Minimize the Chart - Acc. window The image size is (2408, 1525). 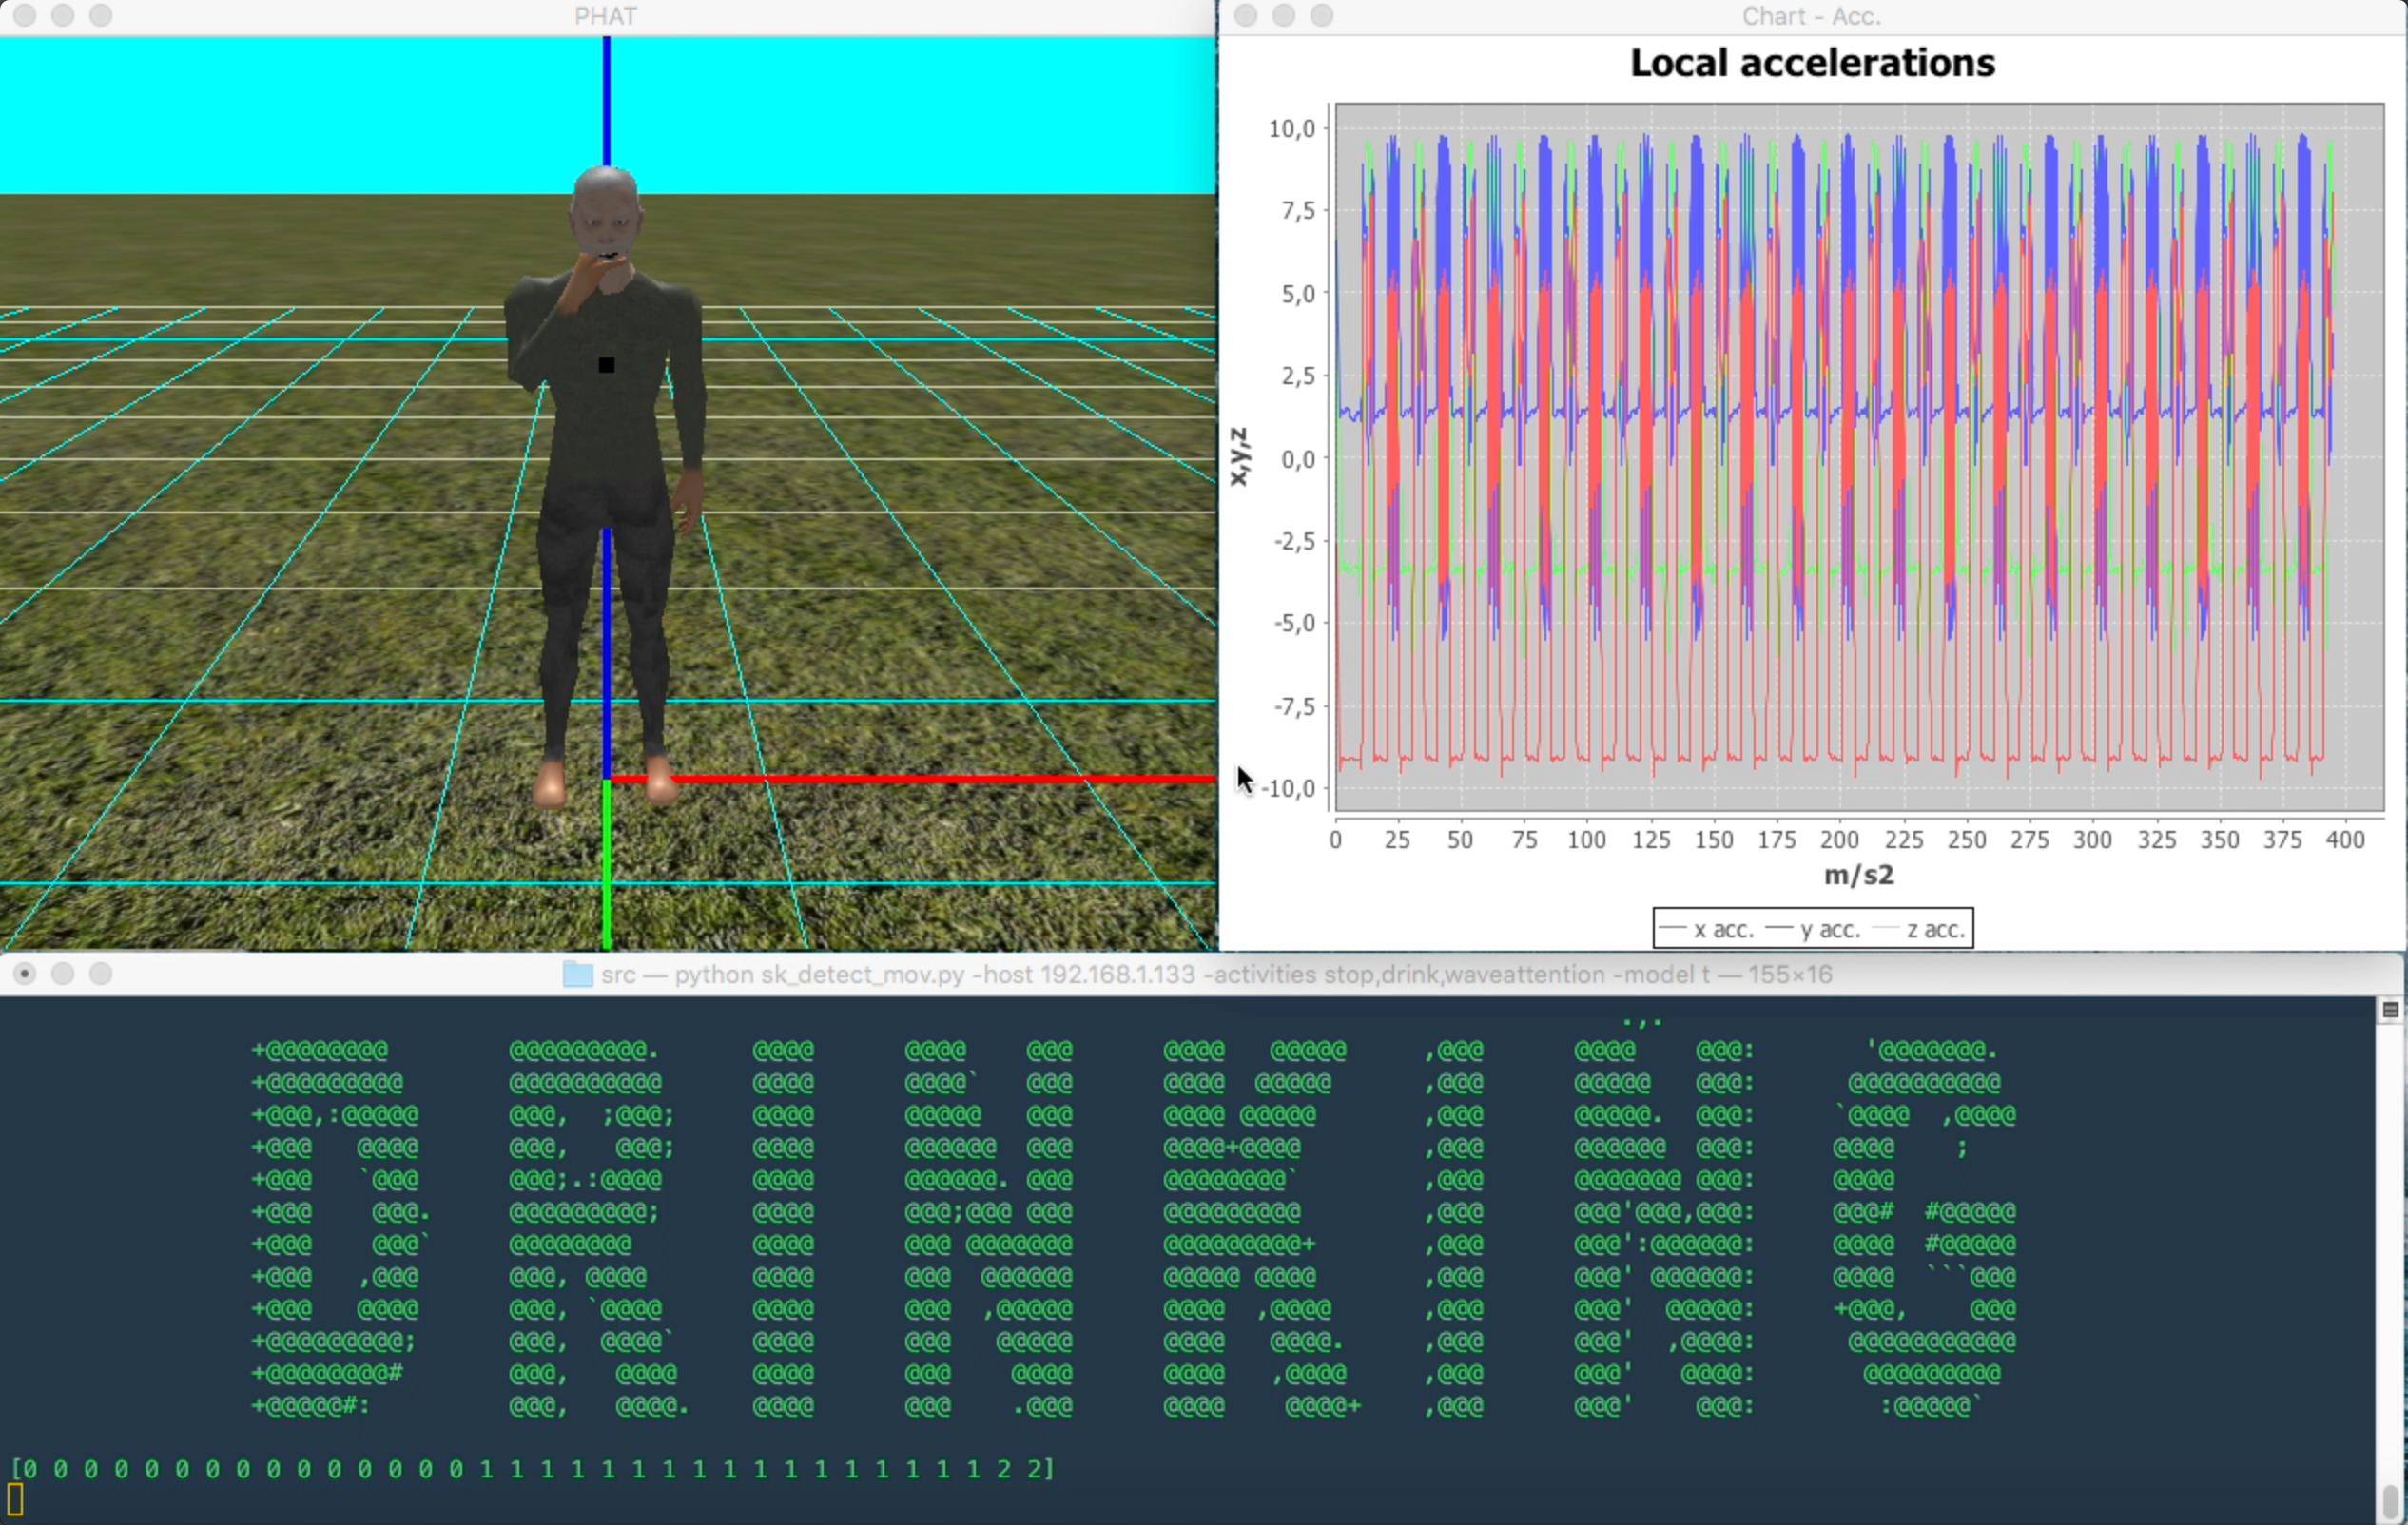click(x=1283, y=15)
